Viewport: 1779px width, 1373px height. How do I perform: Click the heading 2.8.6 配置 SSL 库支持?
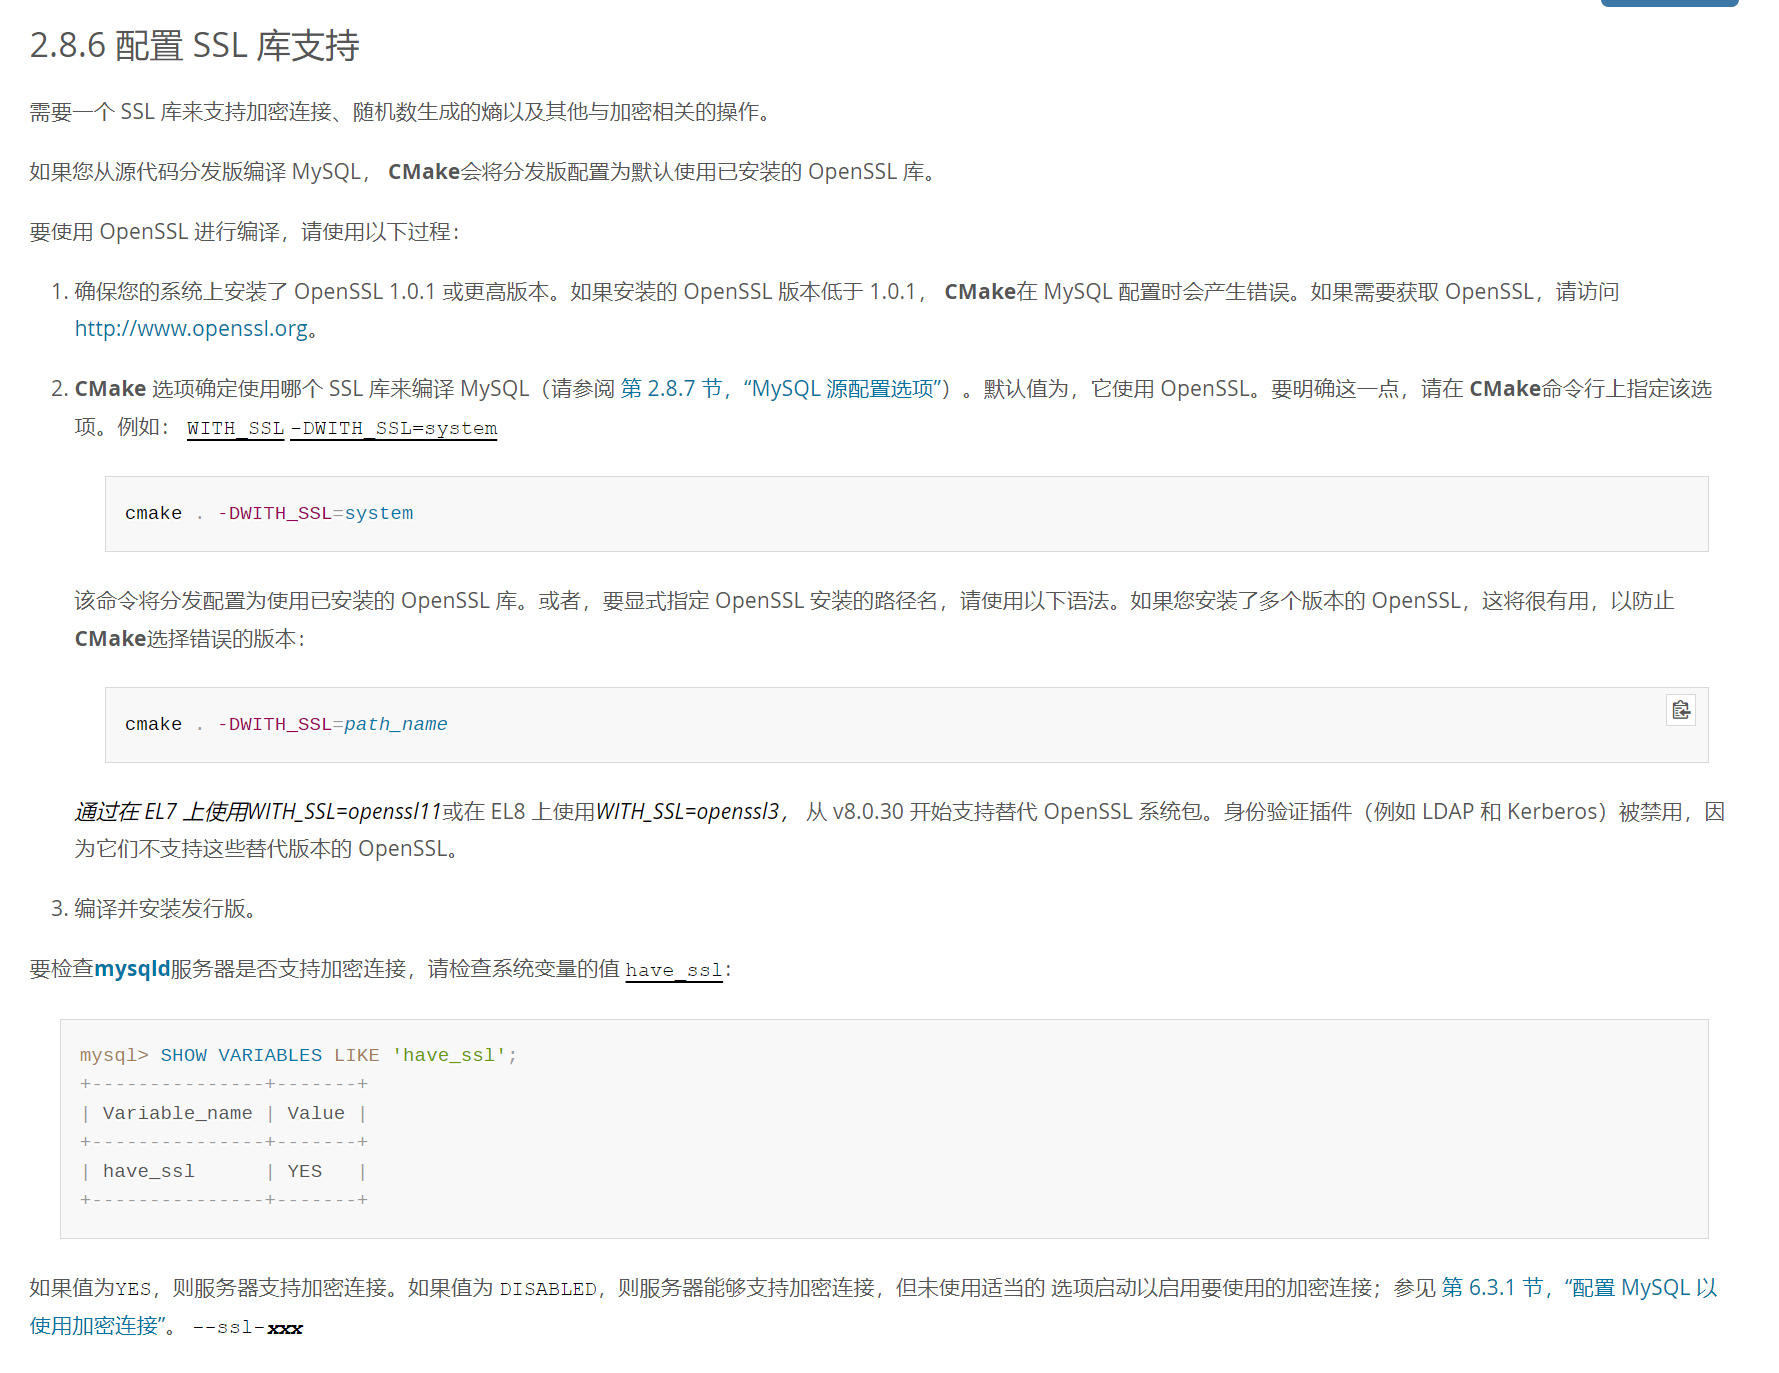click(194, 46)
